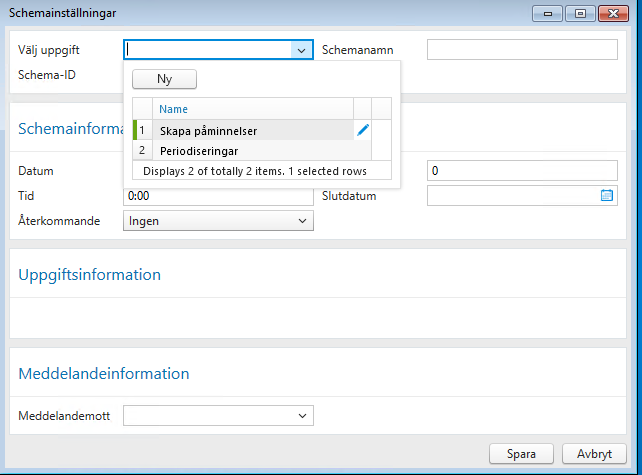This screenshot has width=642, height=475.
Task: Expand the Återkommande dropdown
Action: tap(301, 221)
